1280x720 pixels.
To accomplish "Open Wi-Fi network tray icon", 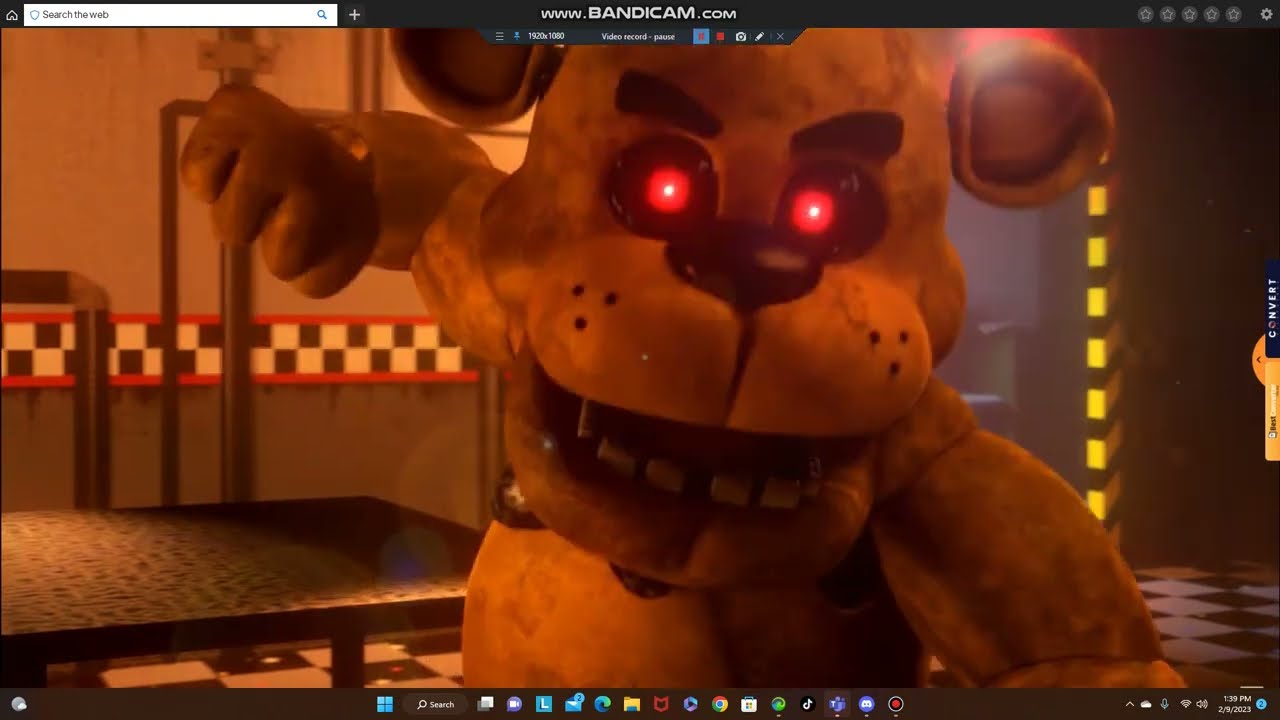I will tap(1186, 704).
